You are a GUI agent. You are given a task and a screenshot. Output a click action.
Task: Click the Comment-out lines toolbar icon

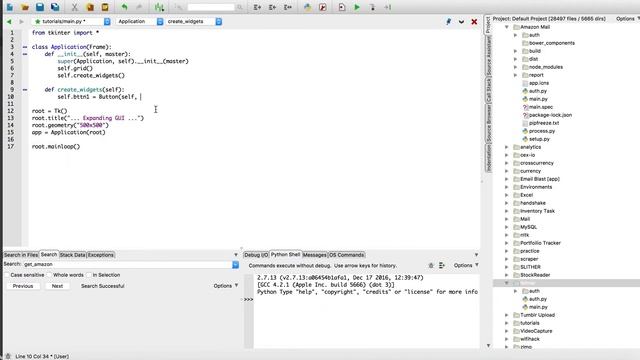pyautogui.click(x=288, y=7)
